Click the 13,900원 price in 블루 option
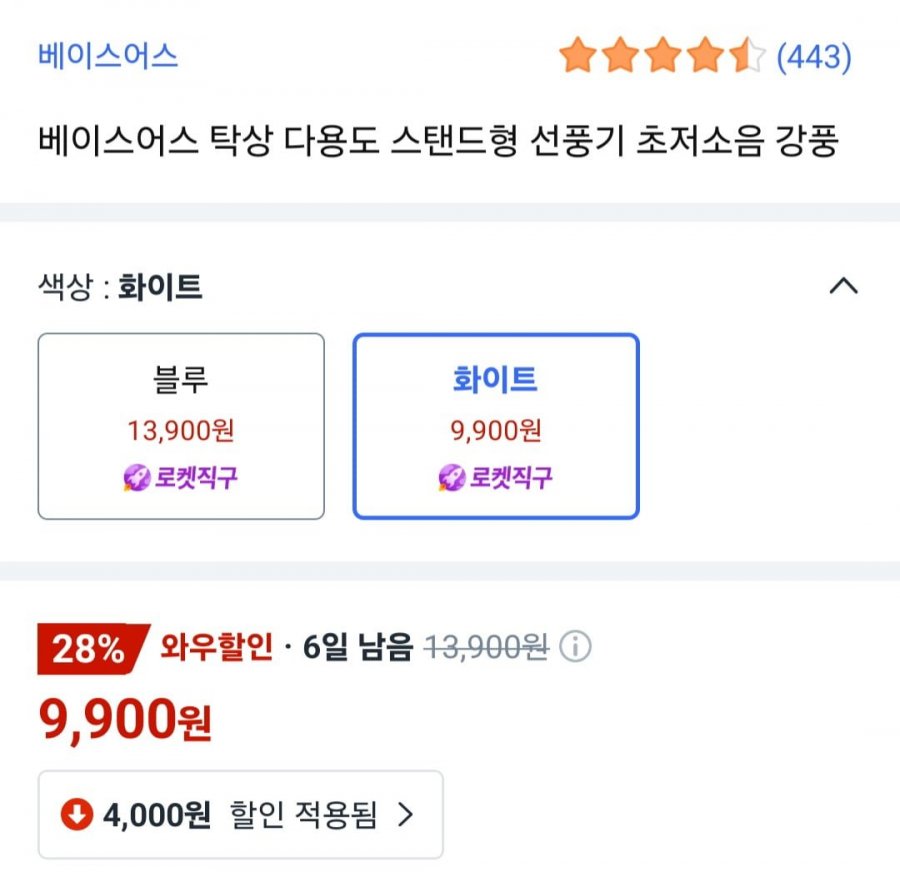The width and height of the screenshot is (900, 887). pos(181,431)
